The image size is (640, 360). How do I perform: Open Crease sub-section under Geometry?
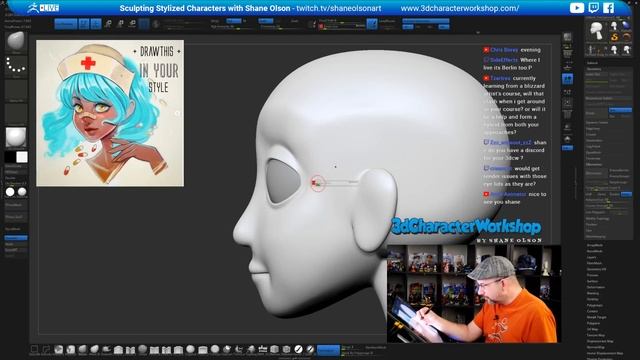click(591, 134)
